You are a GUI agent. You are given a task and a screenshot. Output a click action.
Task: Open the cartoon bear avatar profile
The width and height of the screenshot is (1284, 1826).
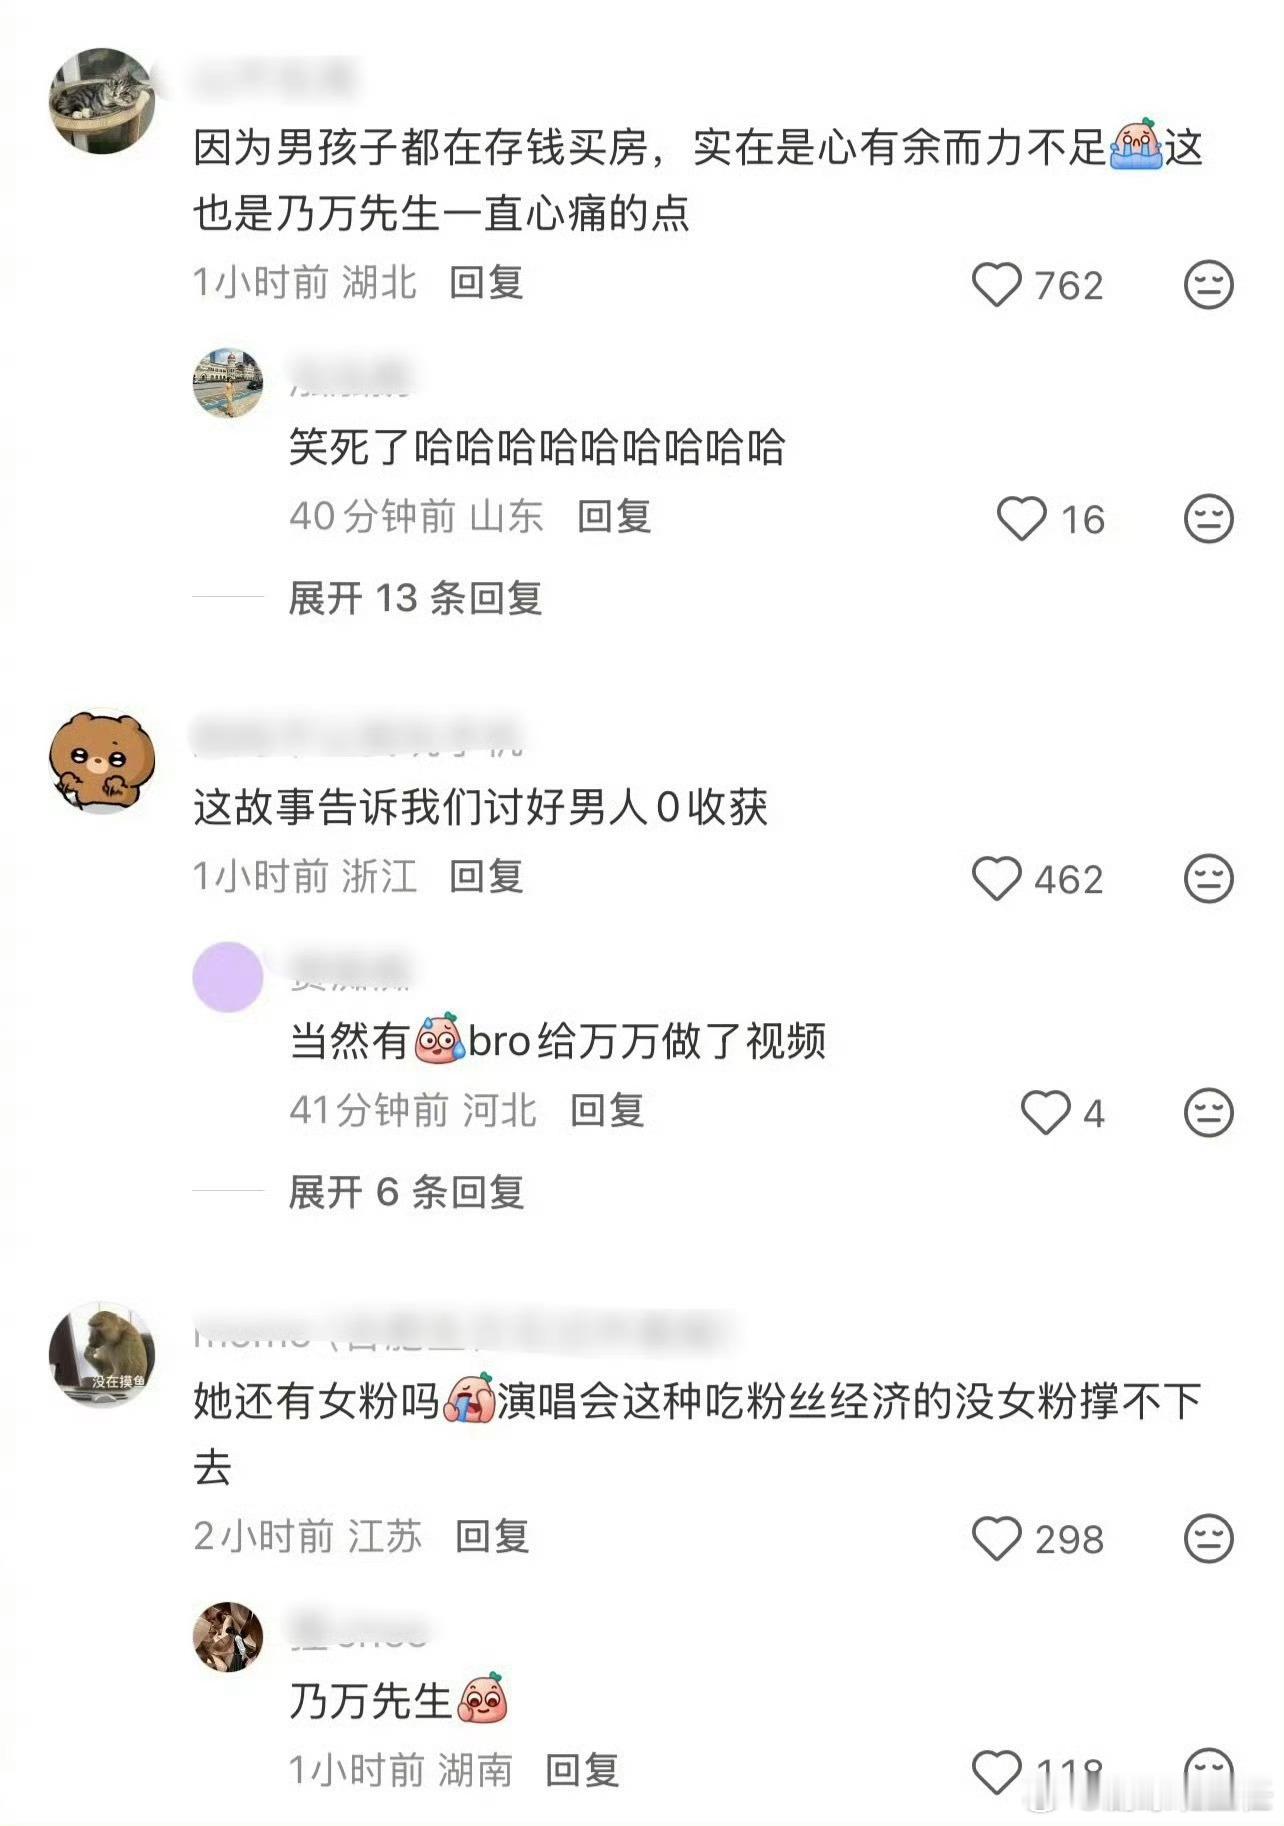pyautogui.click(x=102, y=761)
